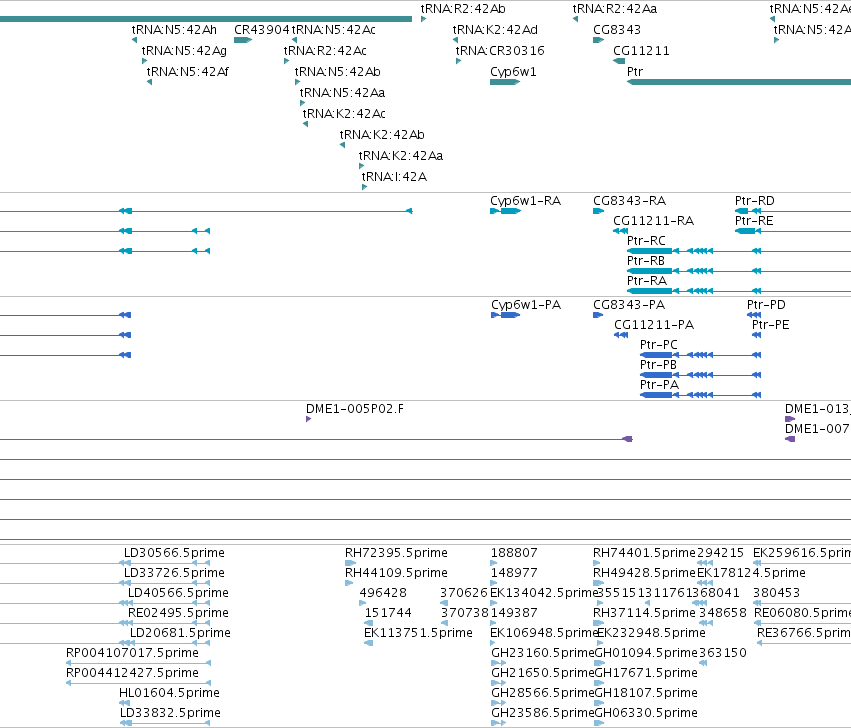Click the GH17671.5prime EST label

[646, 673]
